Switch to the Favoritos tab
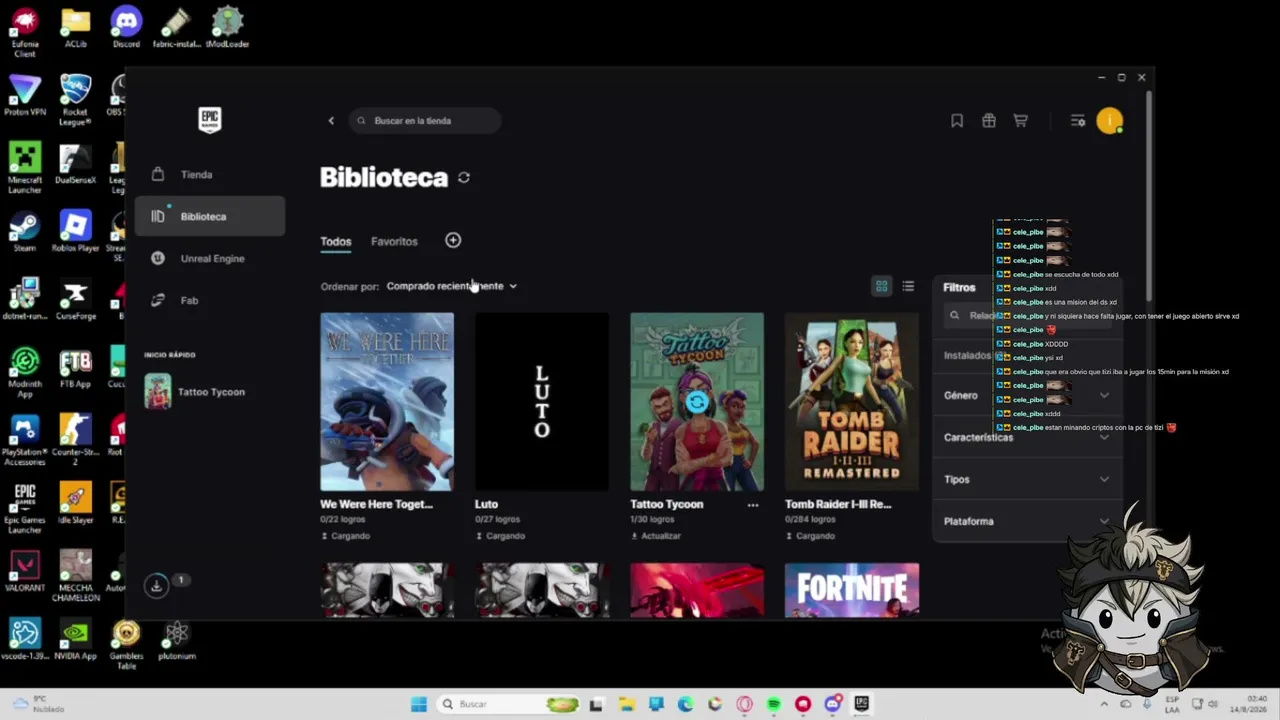 point(394,241)
